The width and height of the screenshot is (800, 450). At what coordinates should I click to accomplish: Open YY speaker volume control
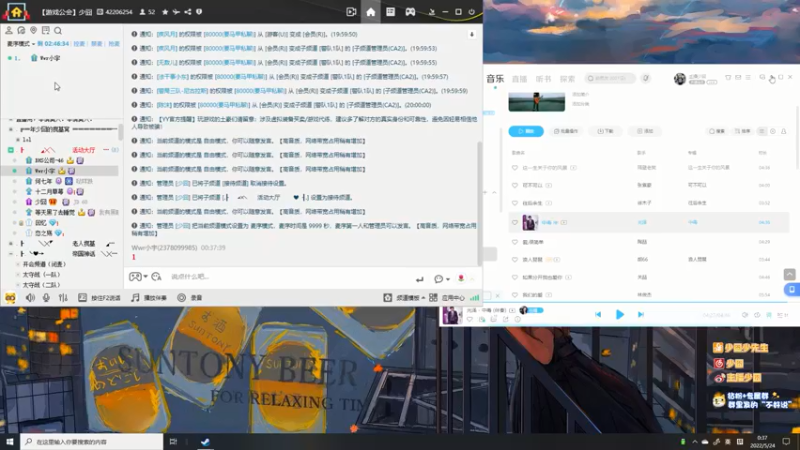30,297
